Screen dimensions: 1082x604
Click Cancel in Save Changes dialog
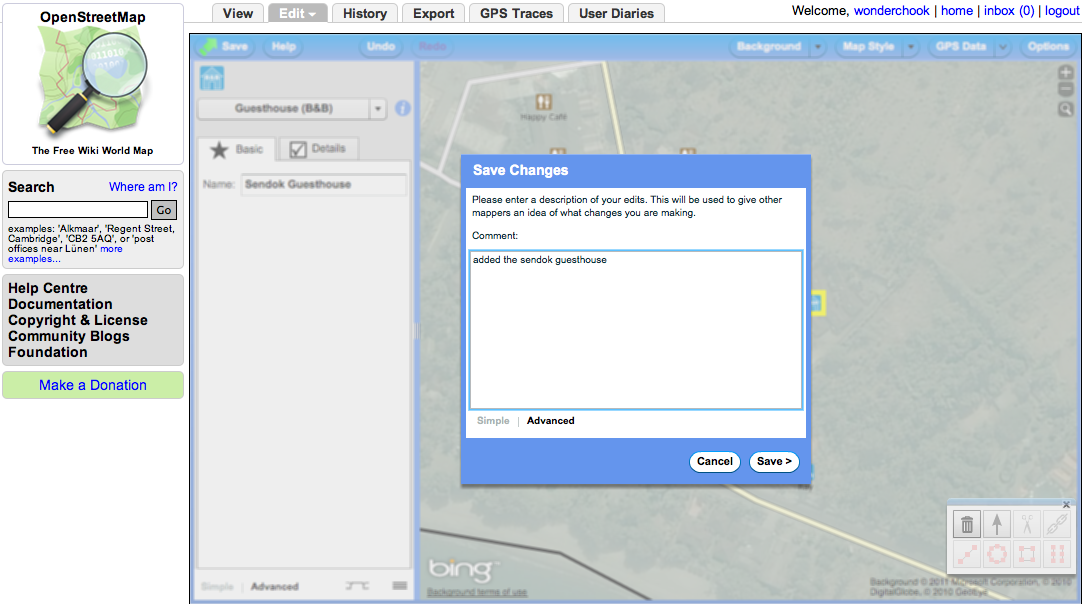tap(714, 462)
